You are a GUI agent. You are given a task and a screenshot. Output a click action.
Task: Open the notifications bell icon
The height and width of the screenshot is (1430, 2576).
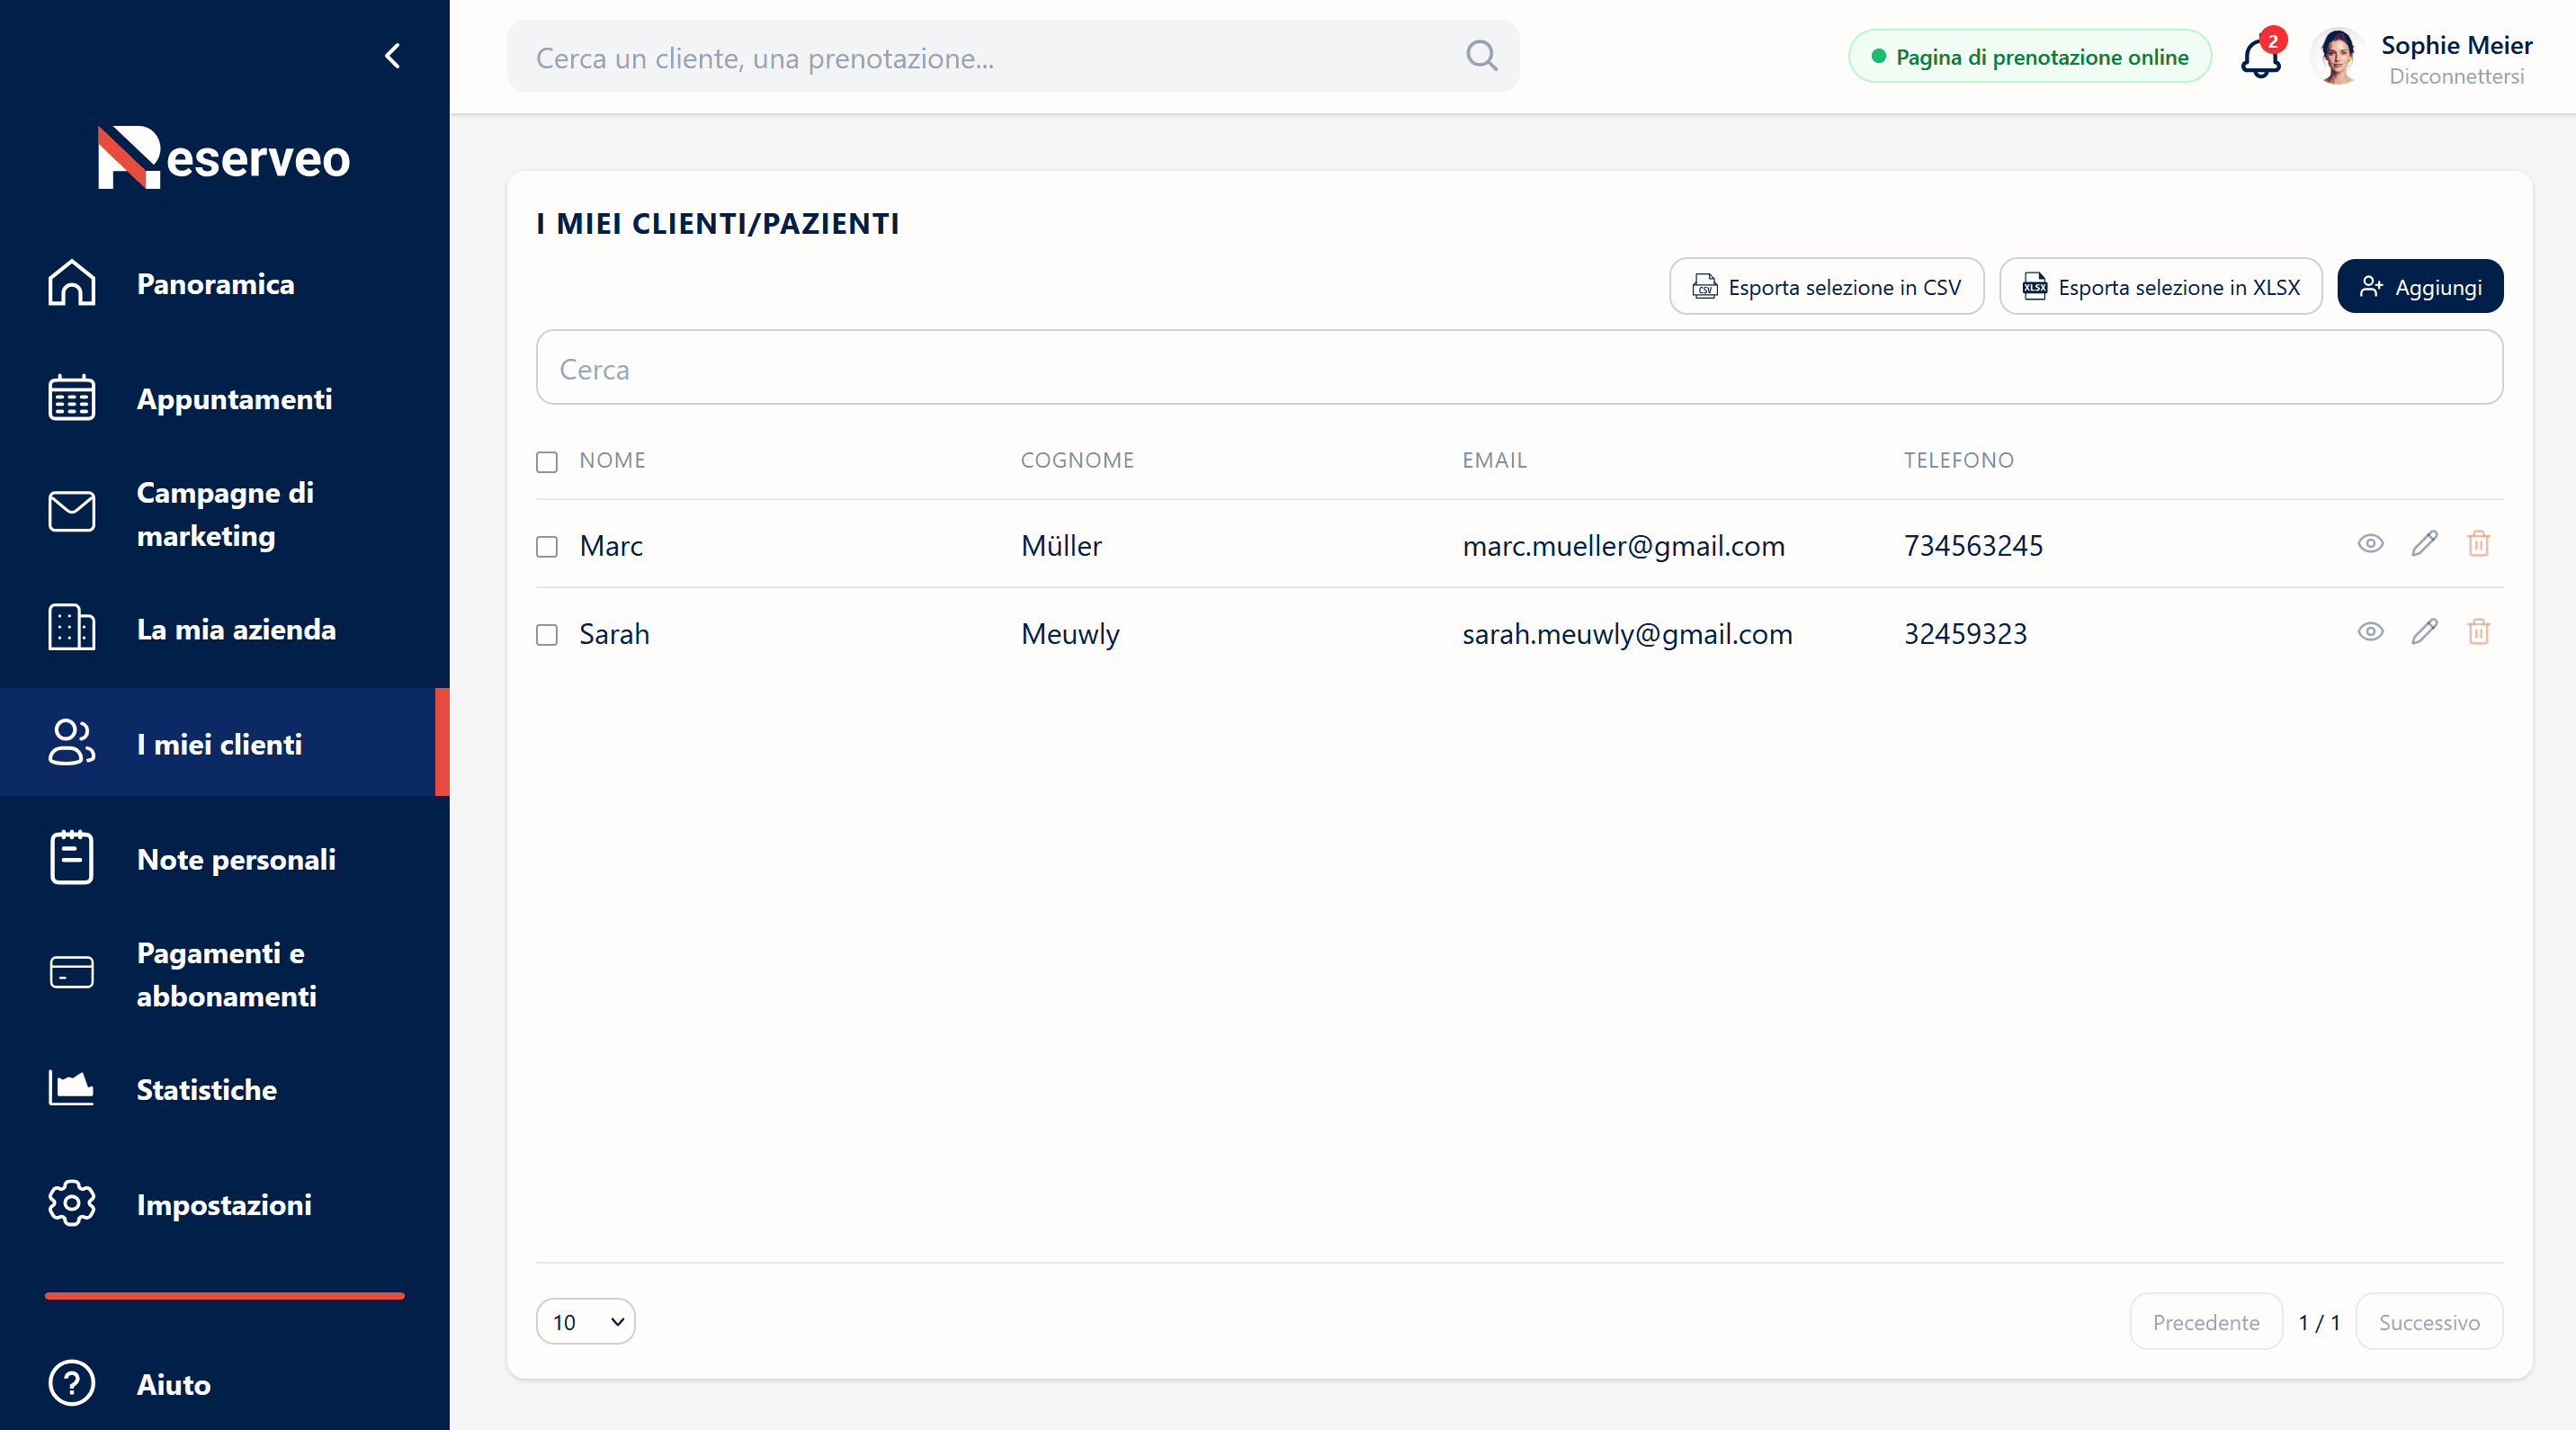click(2260, 56)
